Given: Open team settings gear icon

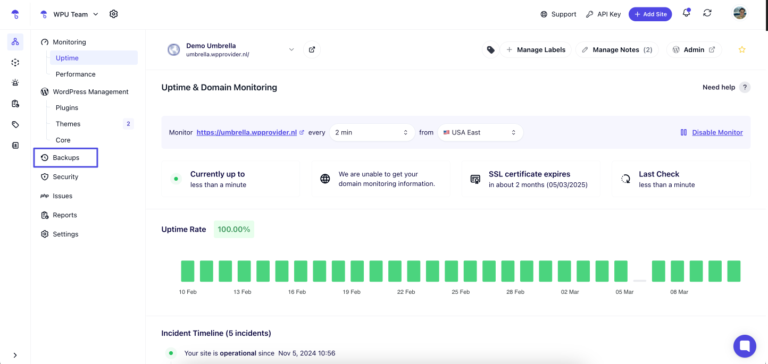Looking at the screenshot, I should click(114, 14).
